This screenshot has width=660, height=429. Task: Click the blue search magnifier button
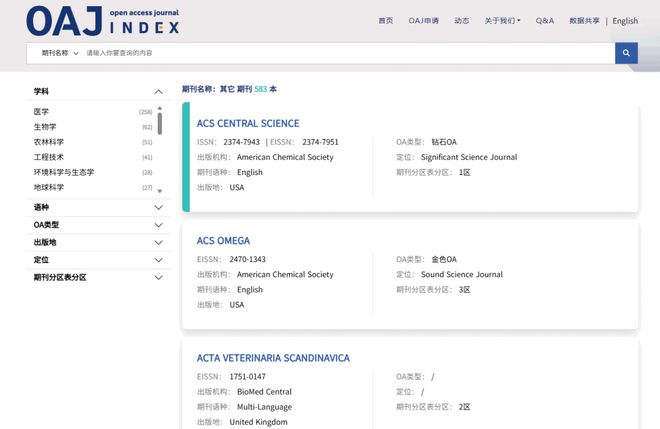click(x=626, y=53)
